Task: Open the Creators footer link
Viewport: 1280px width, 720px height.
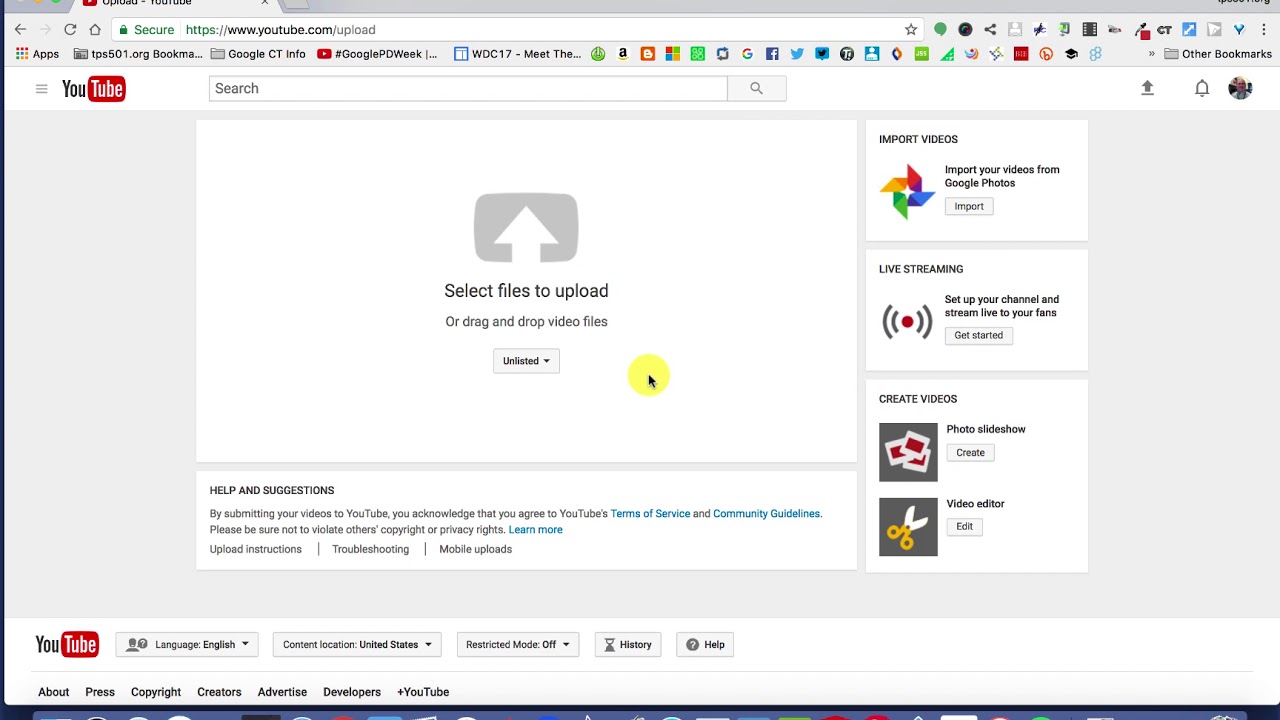Action: [x=219, y=692]
